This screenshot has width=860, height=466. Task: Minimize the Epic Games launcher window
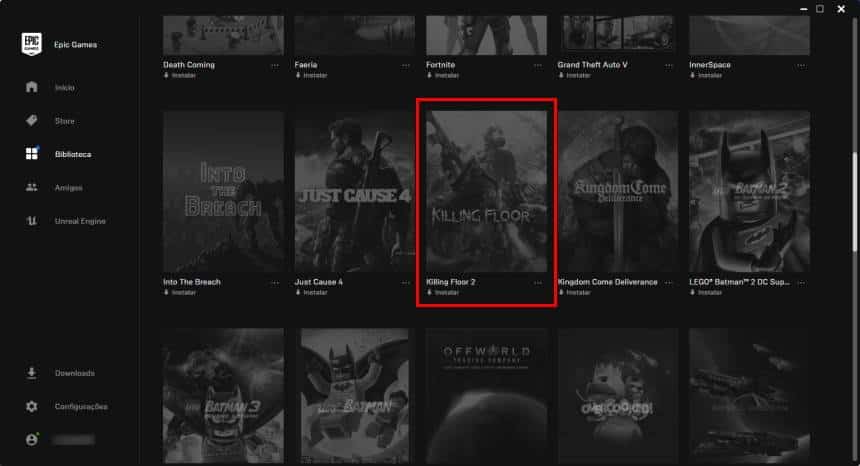(x=804, y=9)
